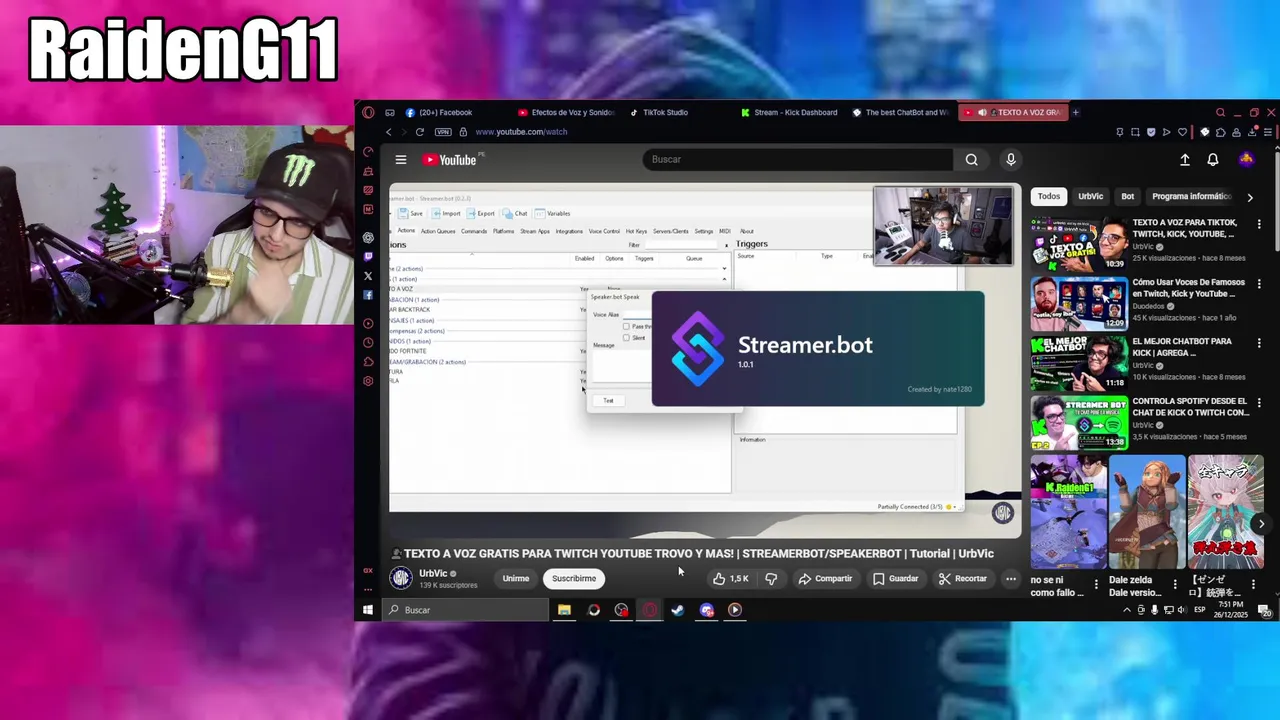
Task: Open Opera easy setup menu icon
Action: [1267, 132]
